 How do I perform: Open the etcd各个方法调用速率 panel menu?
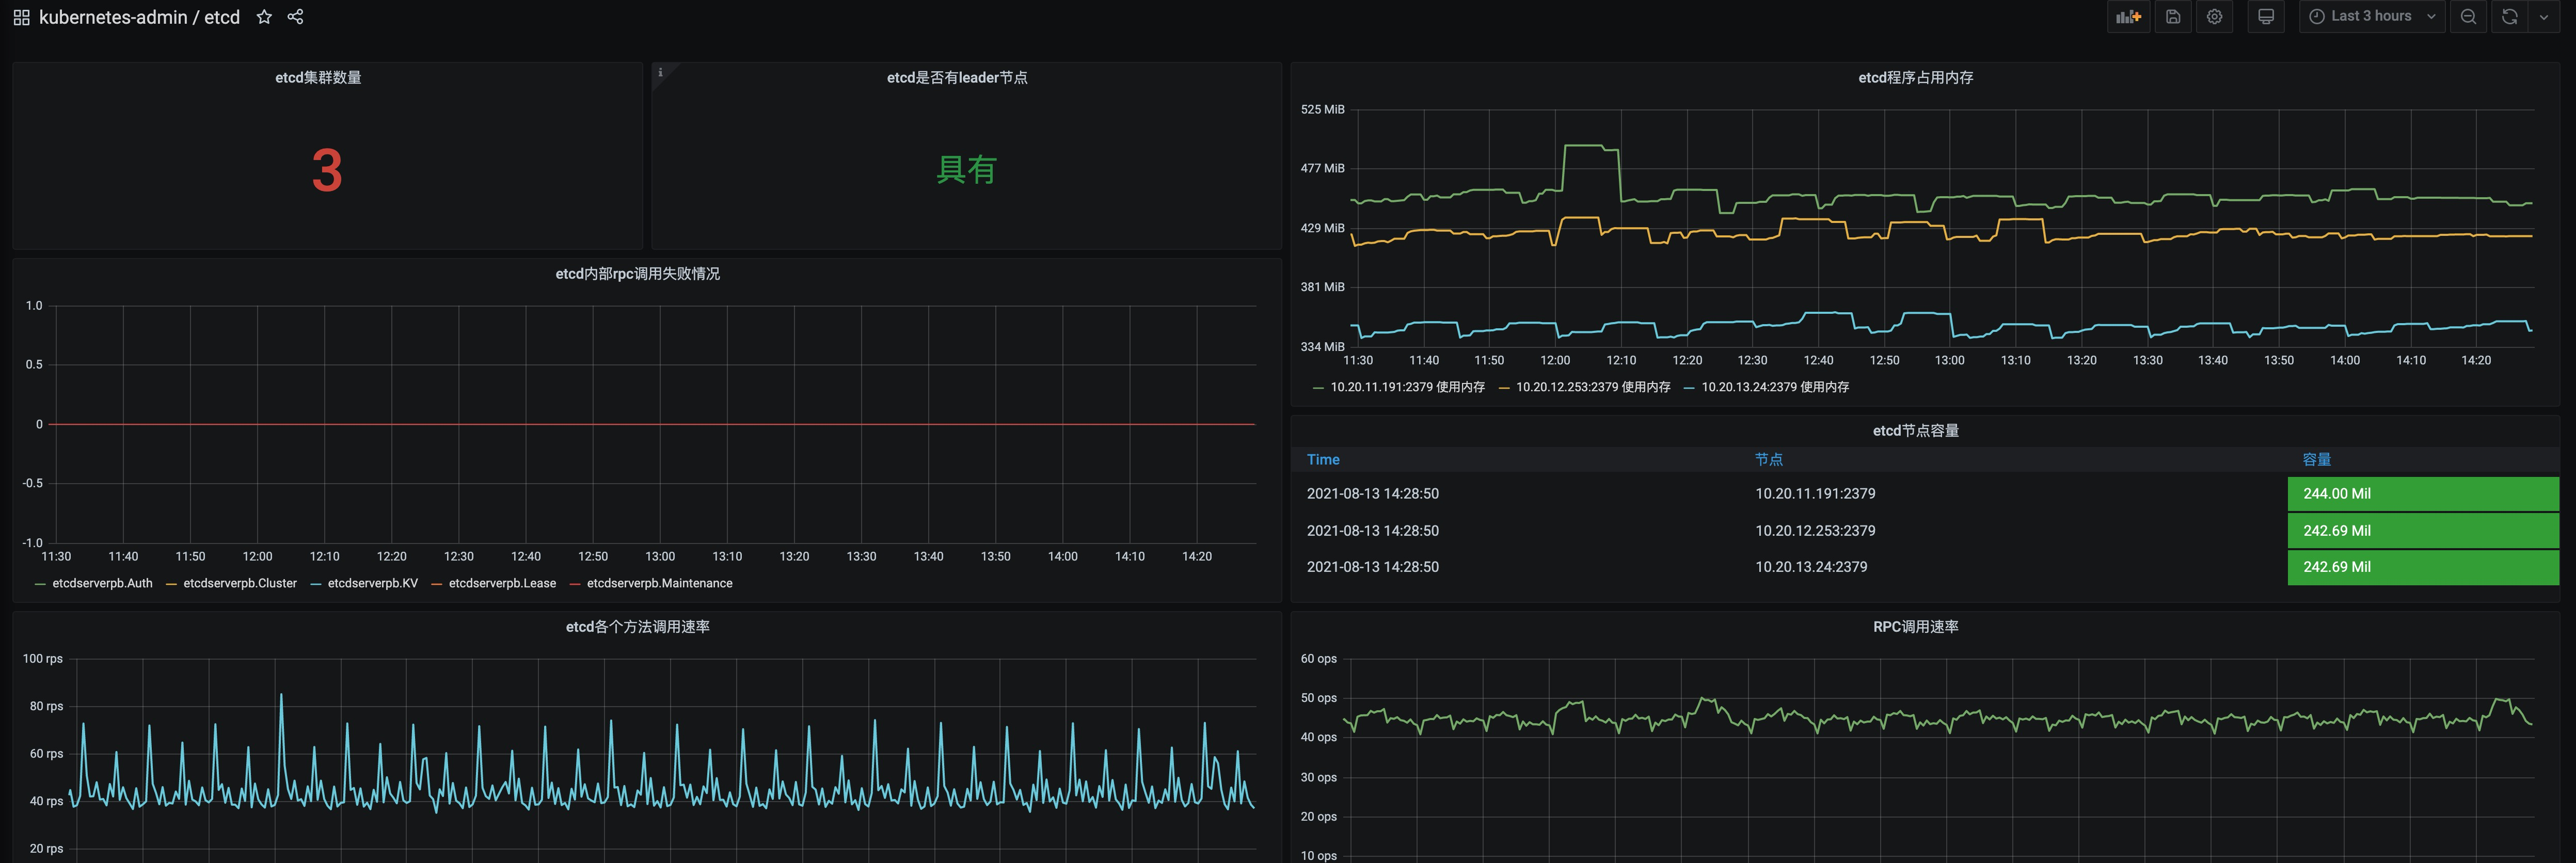click(x=637, y=626)
